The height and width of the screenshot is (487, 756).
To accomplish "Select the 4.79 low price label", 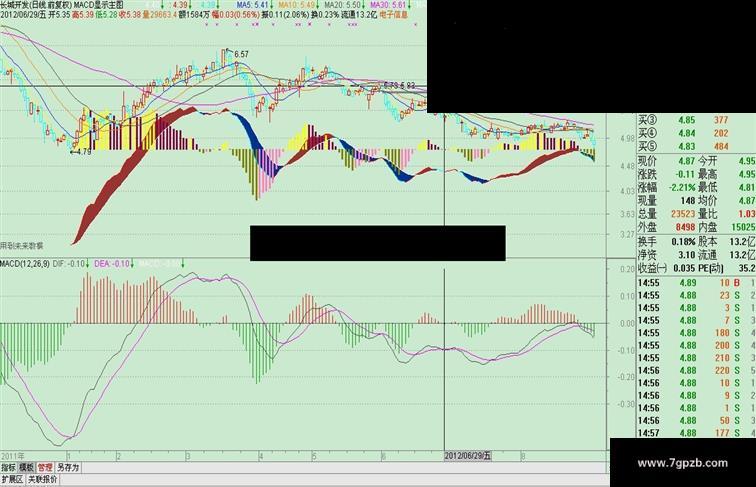I will click(84, 151).
